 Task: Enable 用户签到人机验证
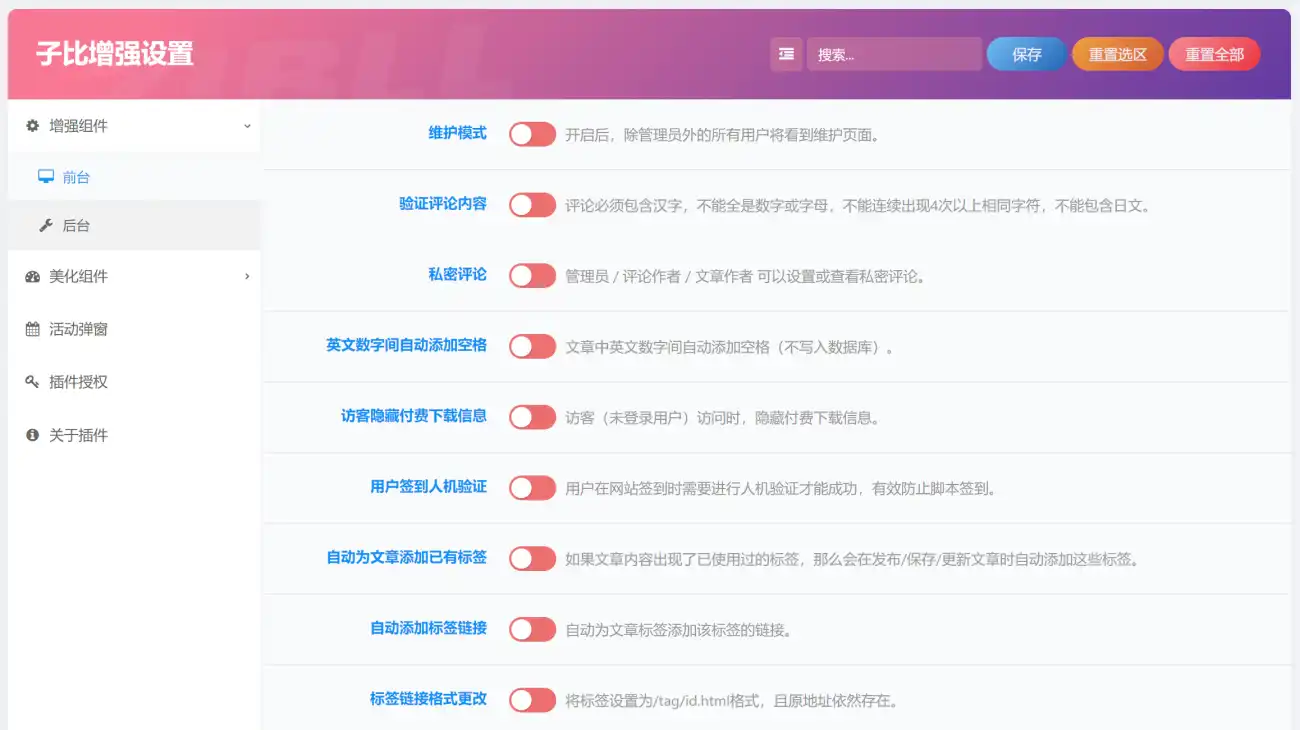tap(532, 488)
